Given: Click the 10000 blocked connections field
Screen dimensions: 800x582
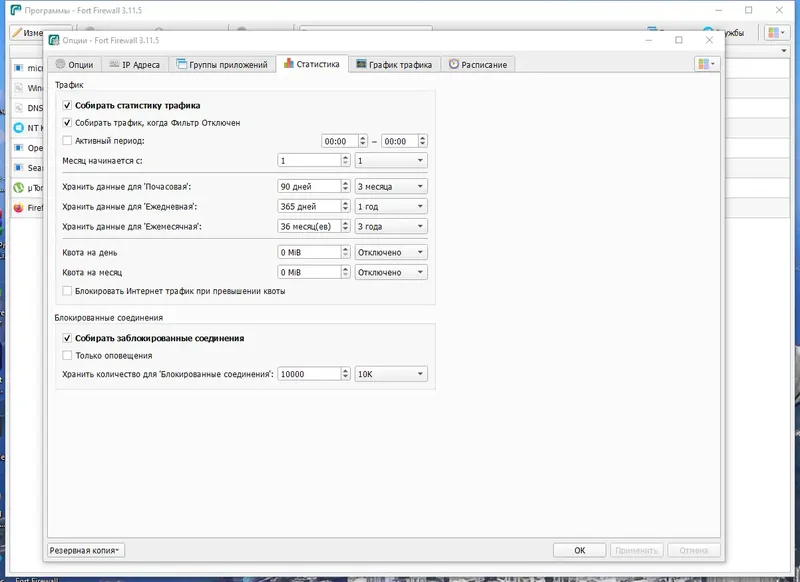Looking at the screenshot, I should [x=309, y=374].
